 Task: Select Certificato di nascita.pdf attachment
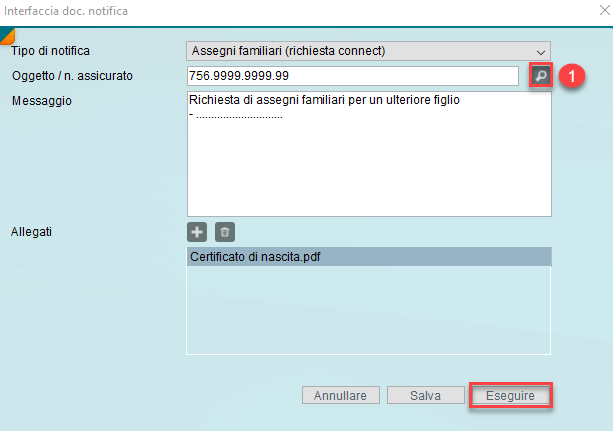(x=369, y=257)
